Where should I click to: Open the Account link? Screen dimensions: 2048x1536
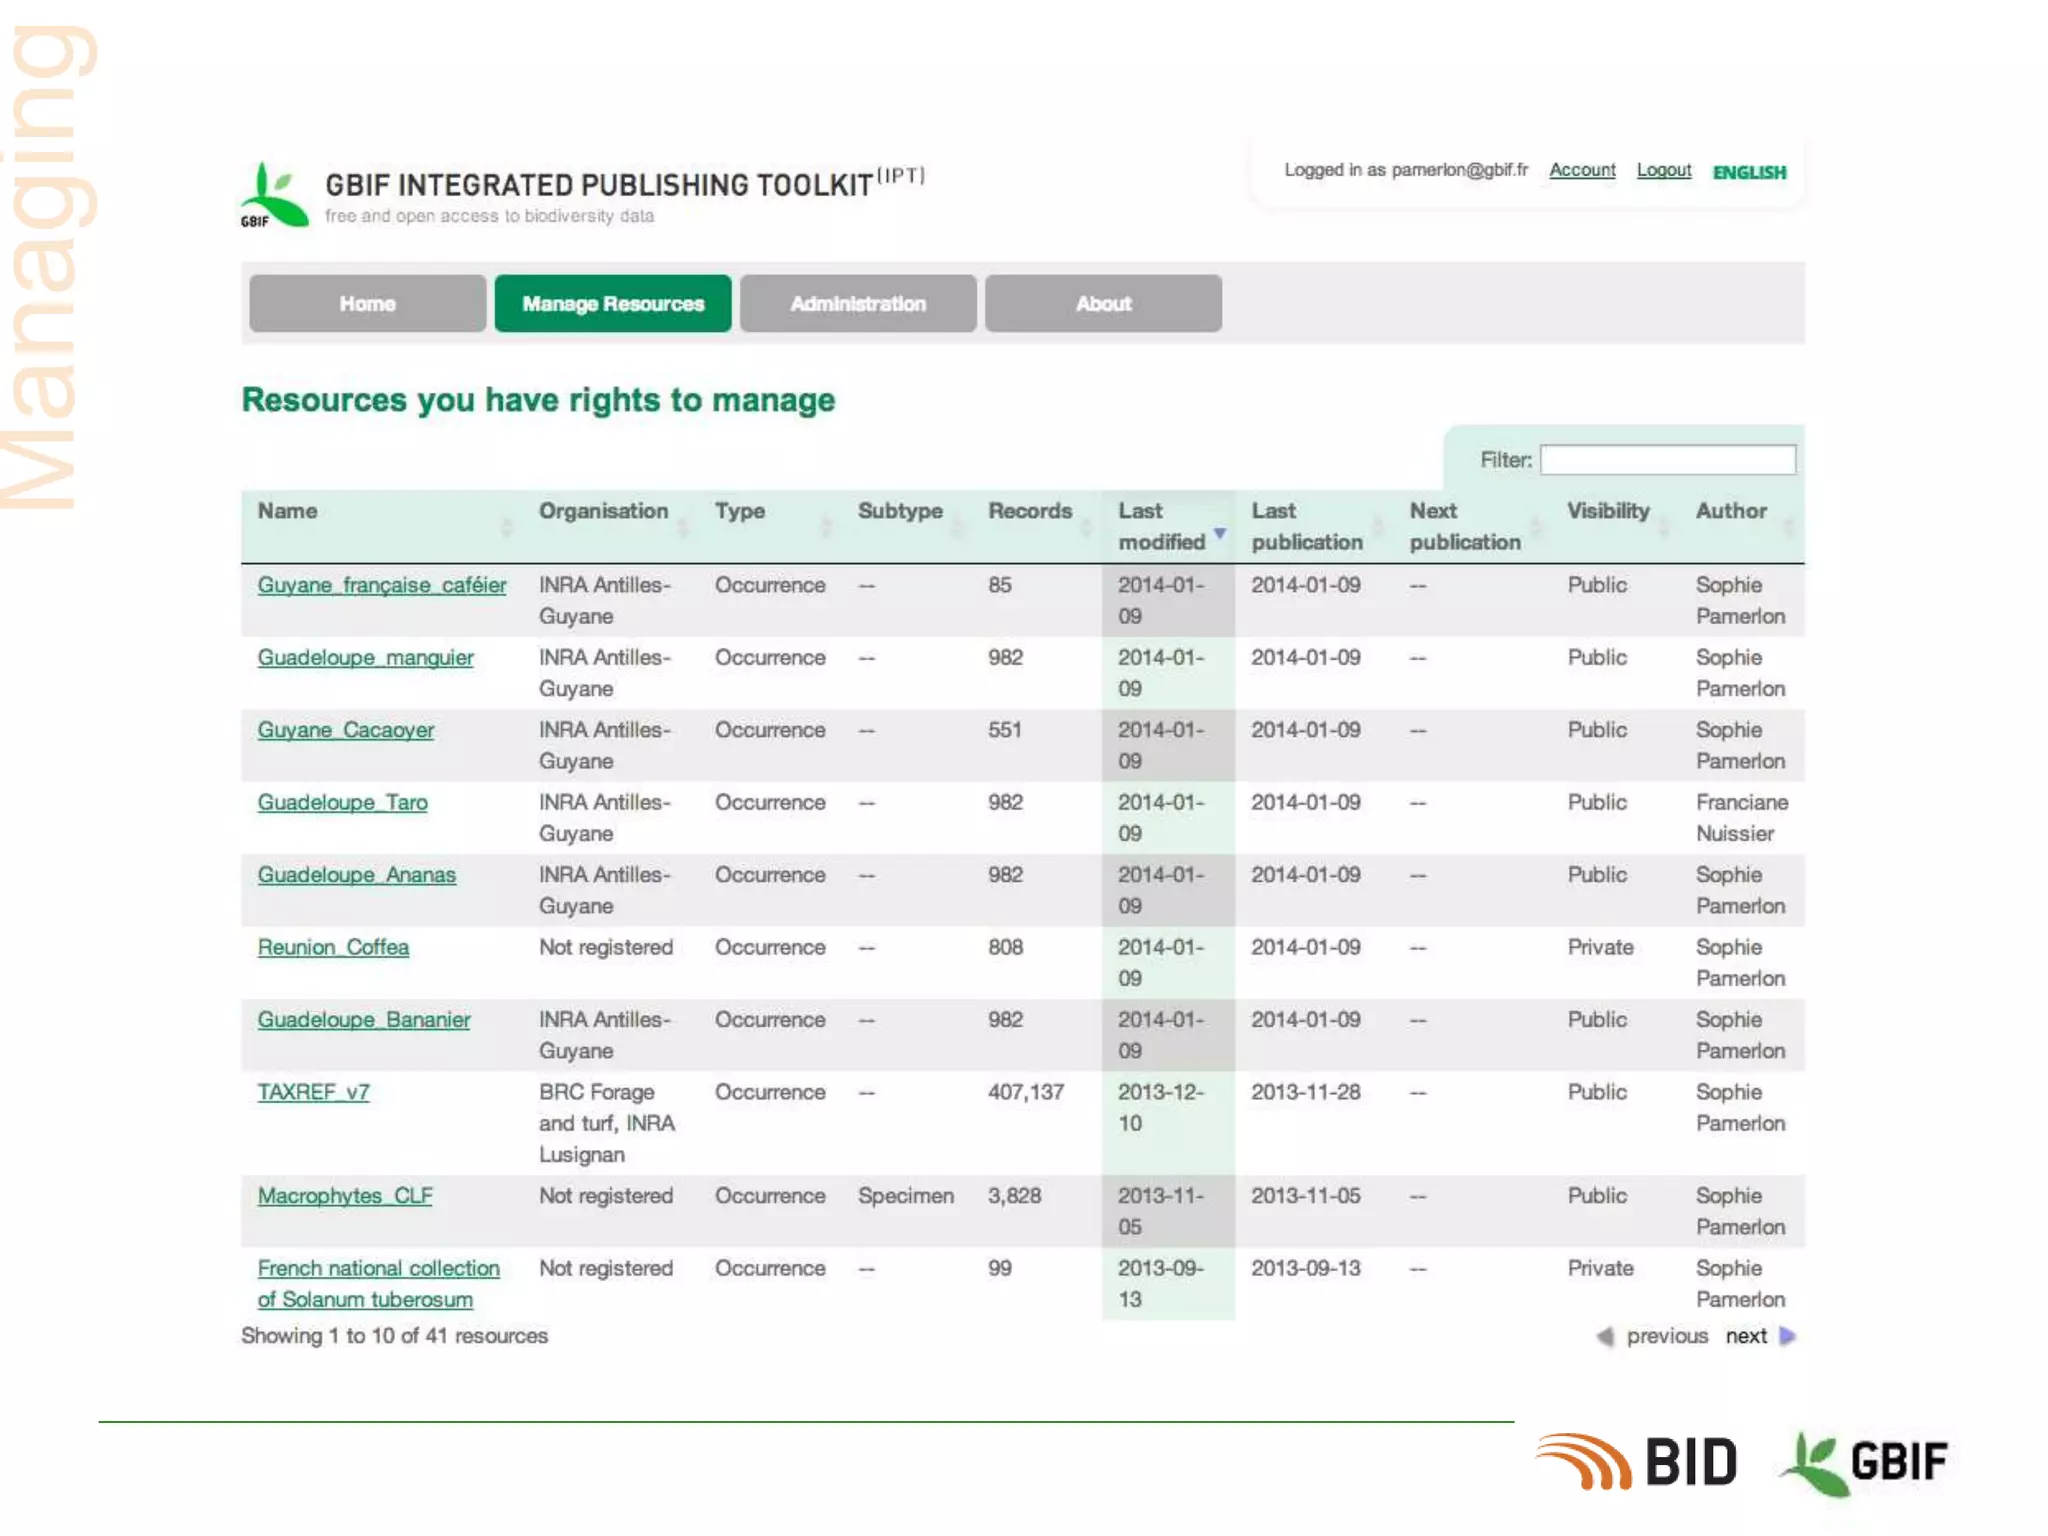coord(1581,170)
